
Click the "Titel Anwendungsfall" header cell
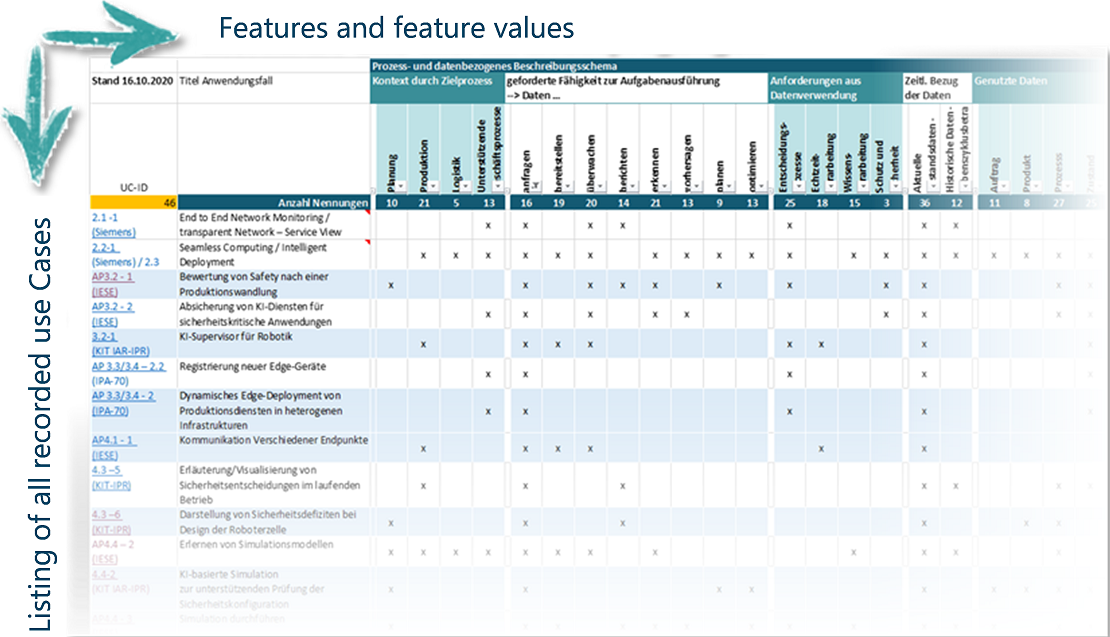click(x=273, y=88)
